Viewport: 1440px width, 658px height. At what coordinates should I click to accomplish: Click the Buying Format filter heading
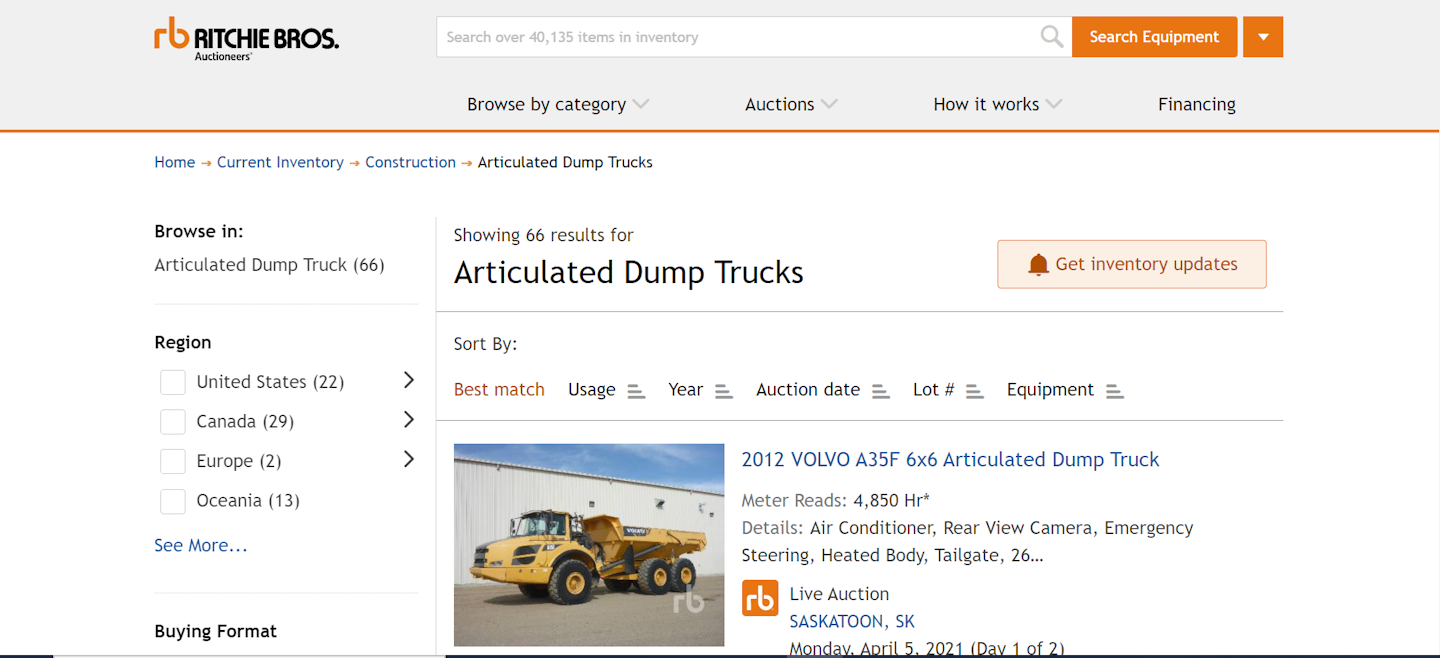click(216, 631)
